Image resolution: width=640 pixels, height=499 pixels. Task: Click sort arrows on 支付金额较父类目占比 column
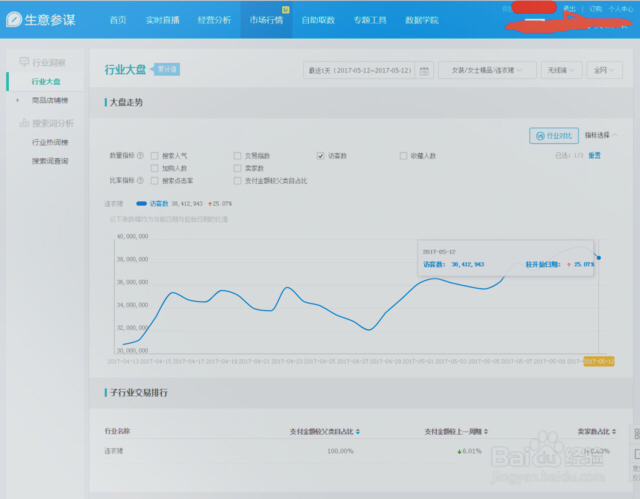(x=358, y=432)
